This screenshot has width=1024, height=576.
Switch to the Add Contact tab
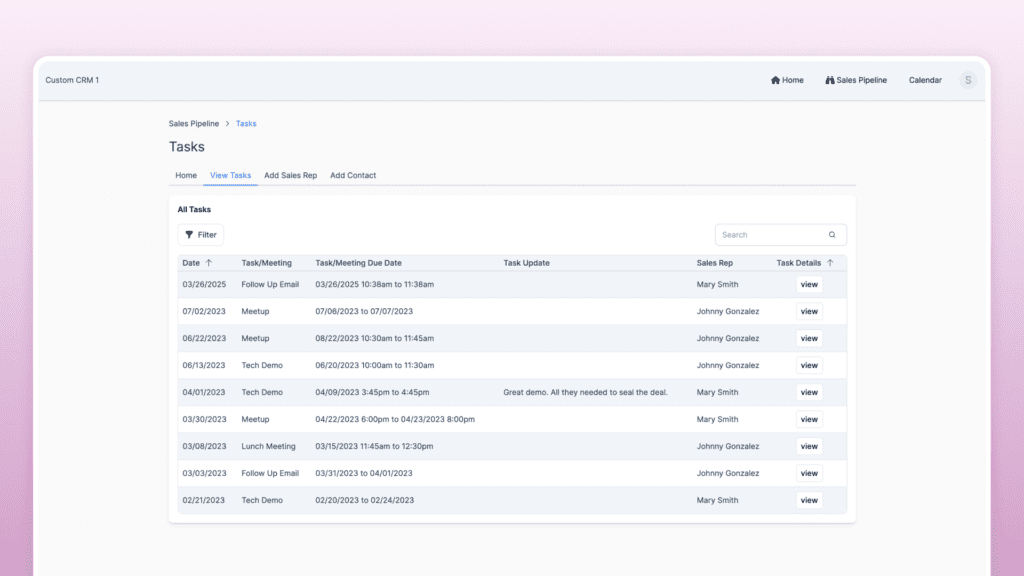pyautogui.click(x=353, y=175)
